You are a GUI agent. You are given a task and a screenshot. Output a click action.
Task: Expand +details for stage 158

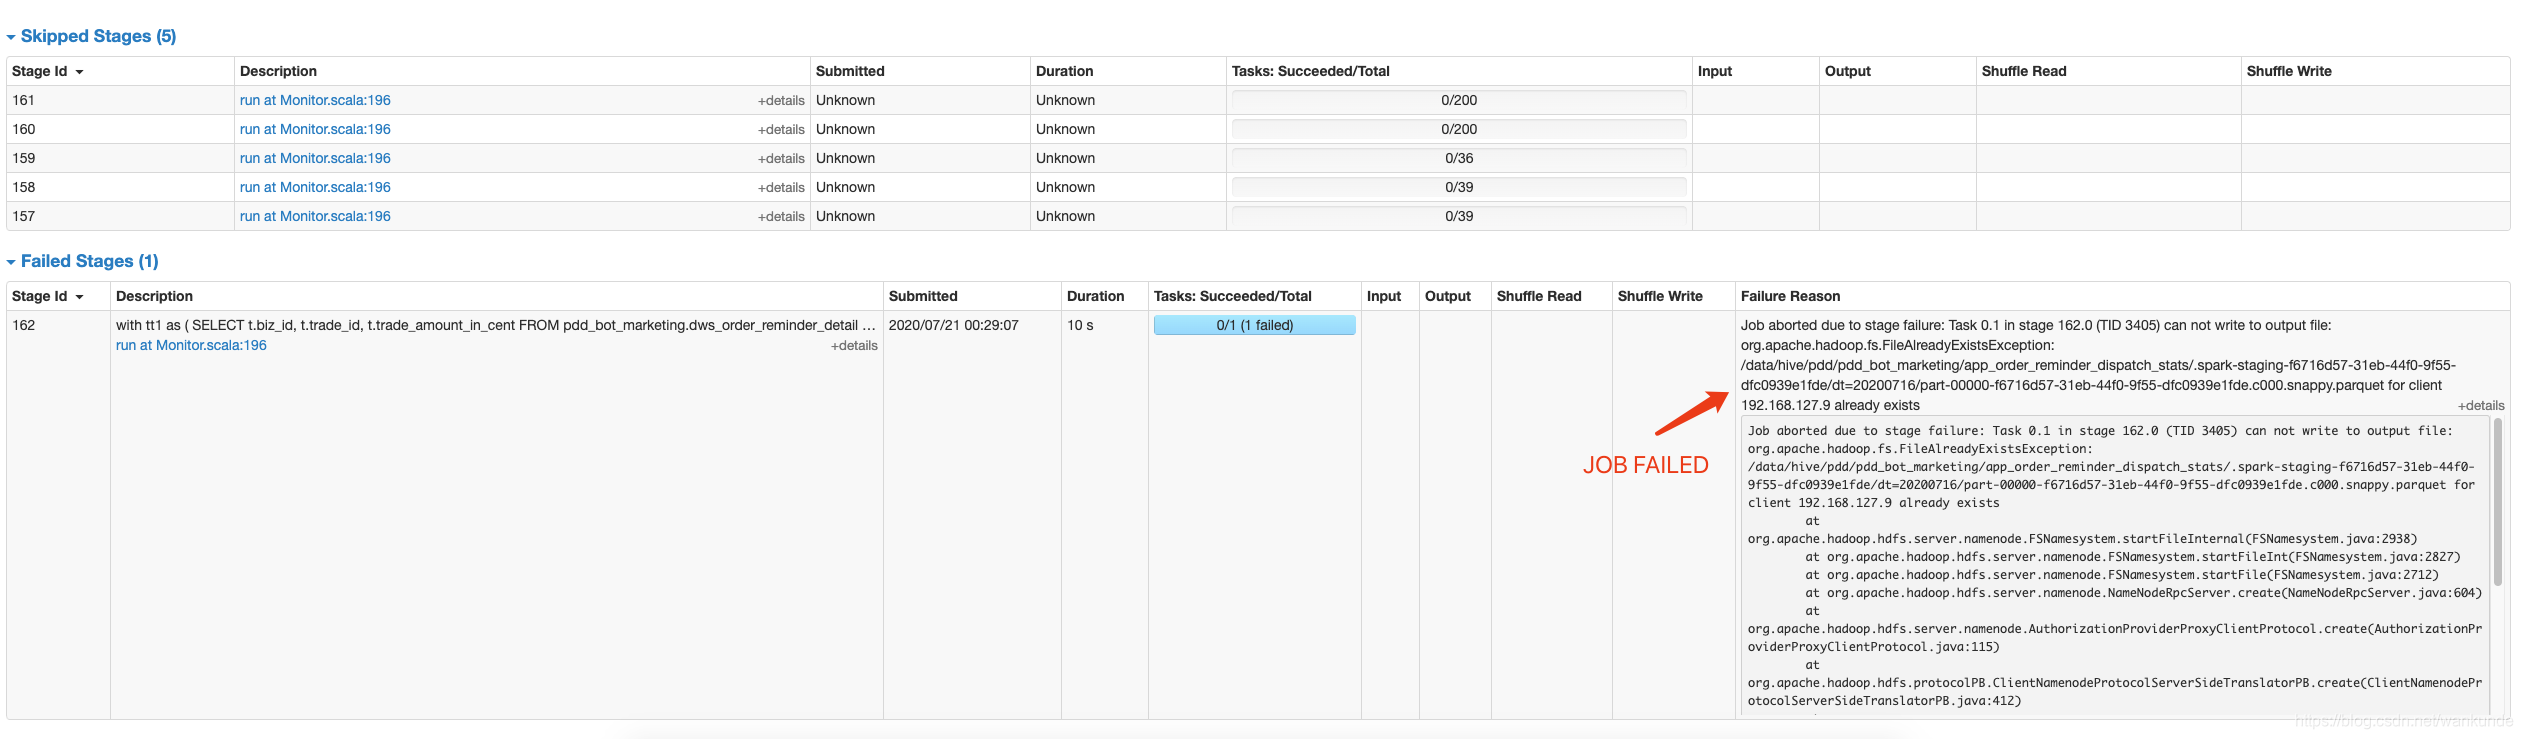coord(781,188)
